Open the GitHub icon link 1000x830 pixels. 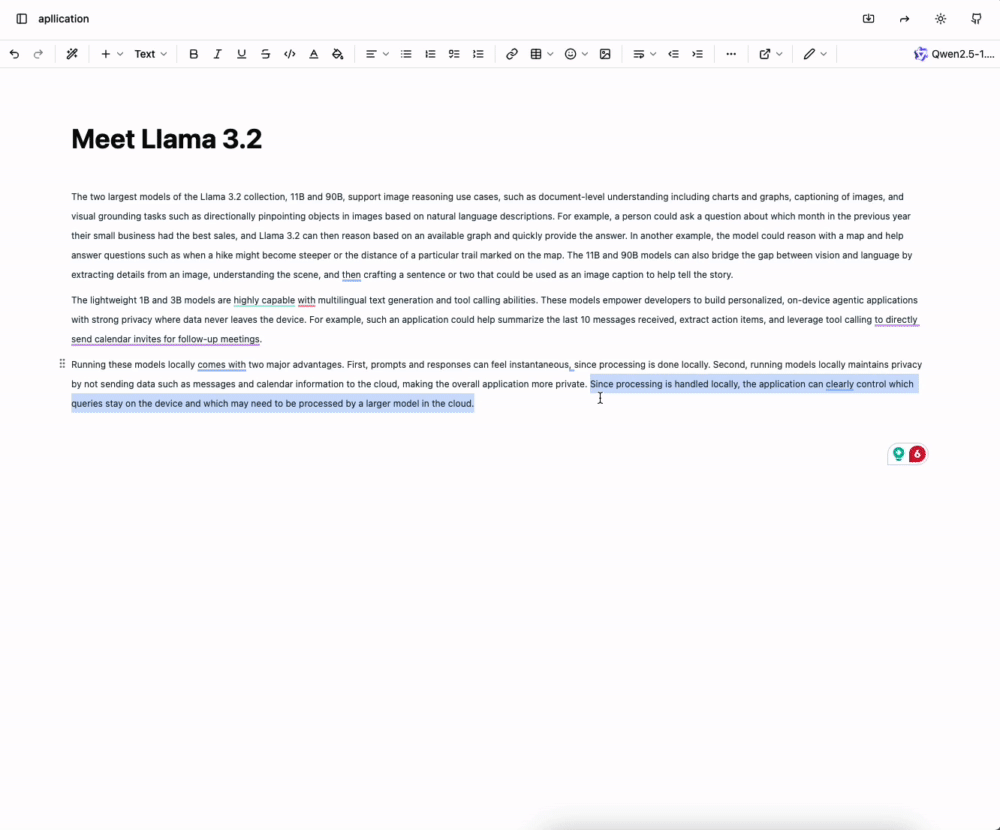tap(976, 19)
